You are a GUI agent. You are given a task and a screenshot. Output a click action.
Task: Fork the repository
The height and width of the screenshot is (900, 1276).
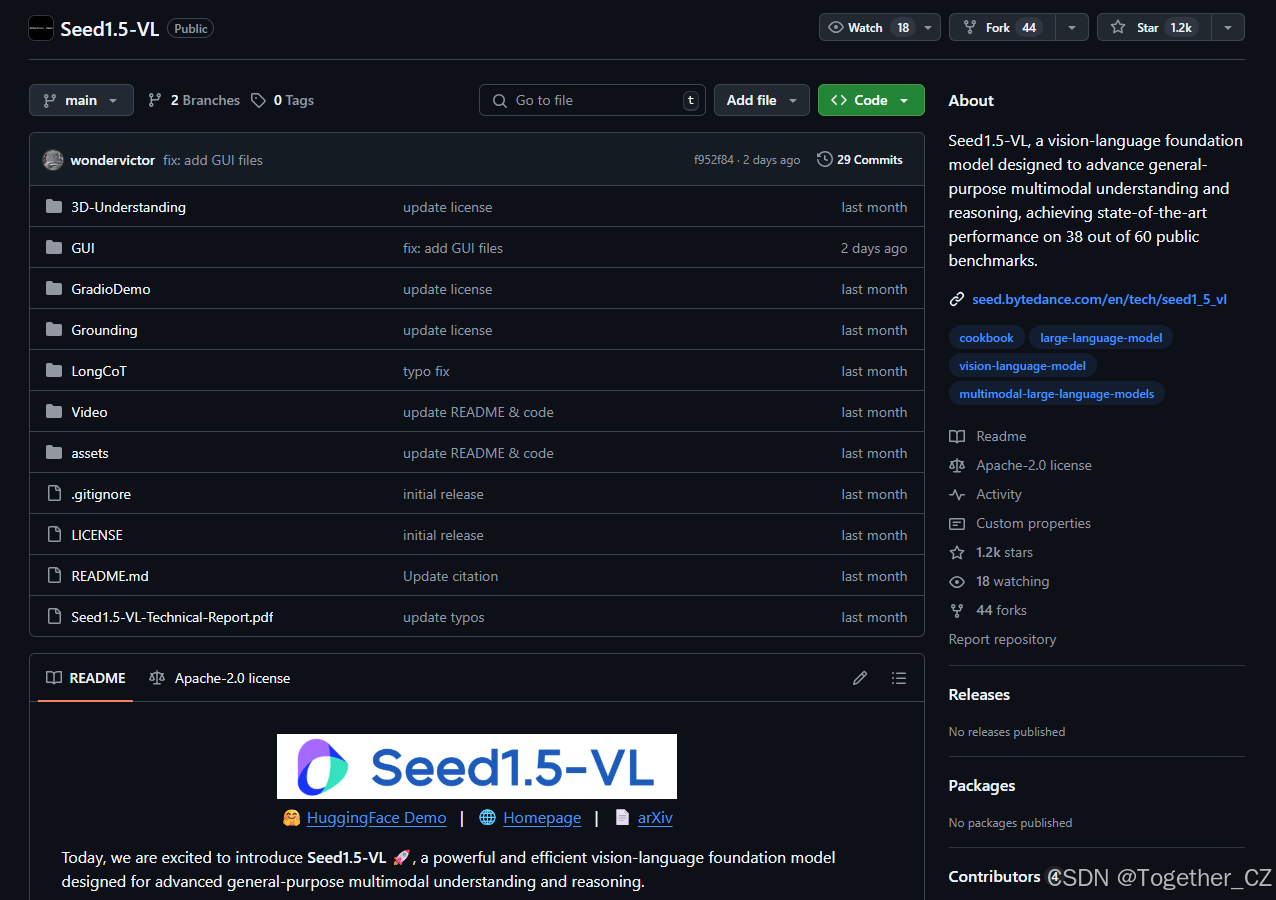pos(996,27)
